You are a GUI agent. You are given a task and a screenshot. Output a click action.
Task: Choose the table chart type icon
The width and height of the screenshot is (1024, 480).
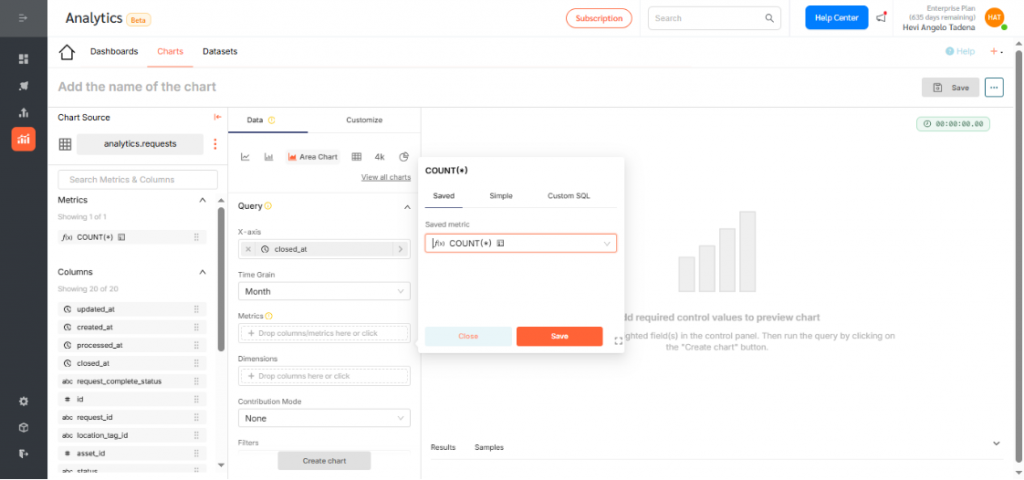(355, 157)
